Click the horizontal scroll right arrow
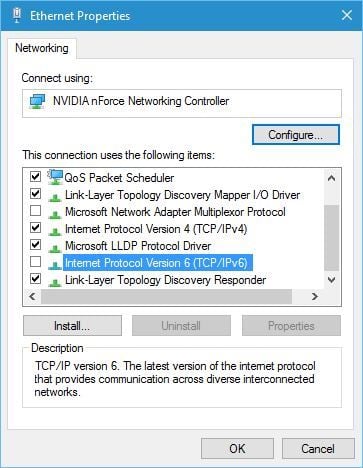Screen dimensions: 363x468 314,296
